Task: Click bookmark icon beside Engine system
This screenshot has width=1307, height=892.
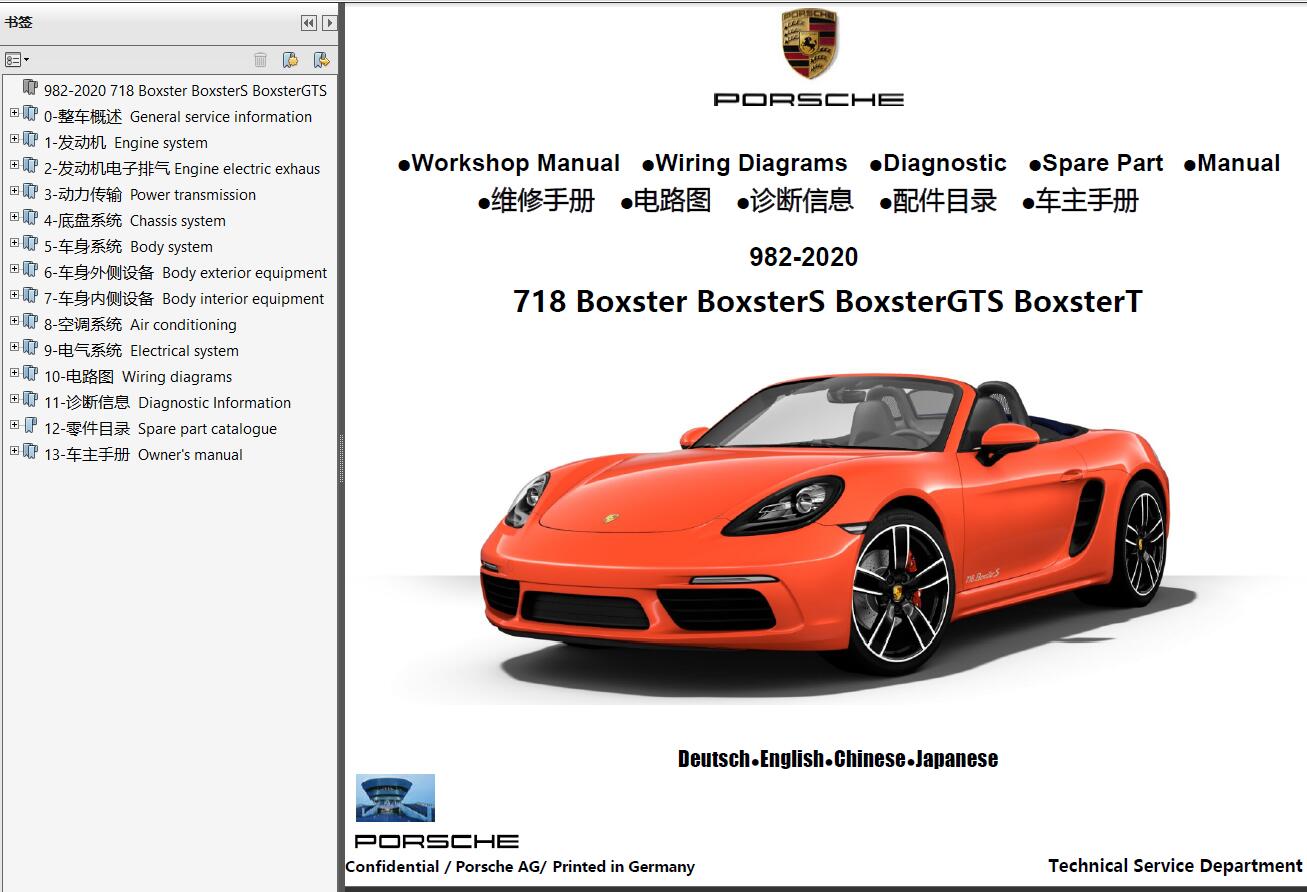Action: [30, 140]
